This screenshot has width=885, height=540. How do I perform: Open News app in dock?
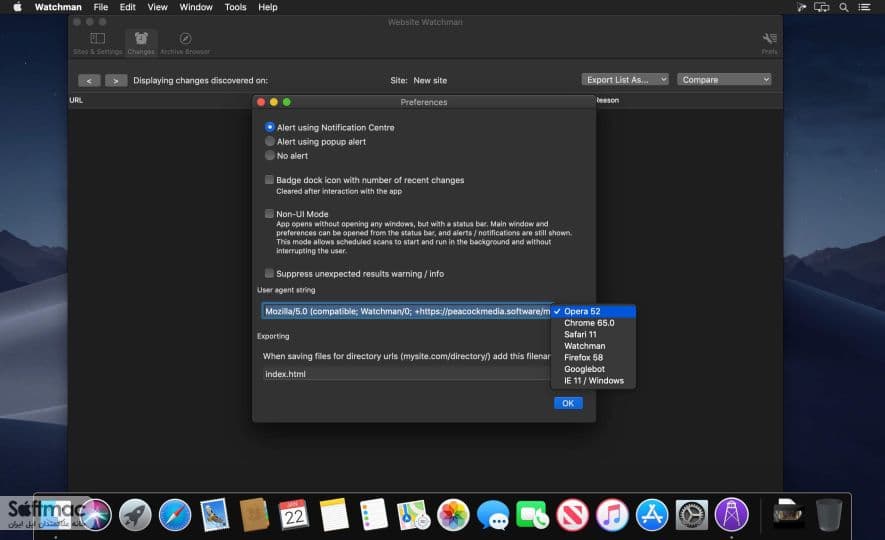tap(572, 515)
